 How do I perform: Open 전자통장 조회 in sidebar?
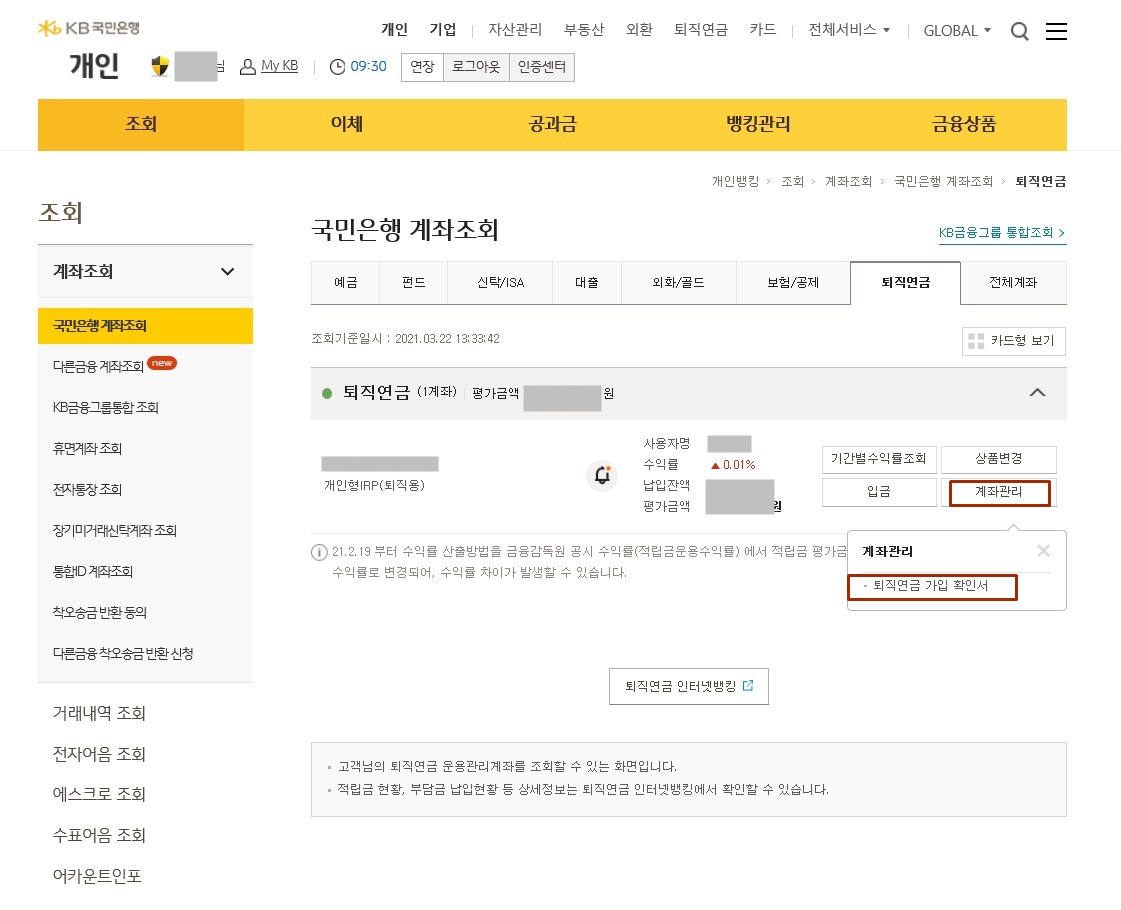point(87,490)
